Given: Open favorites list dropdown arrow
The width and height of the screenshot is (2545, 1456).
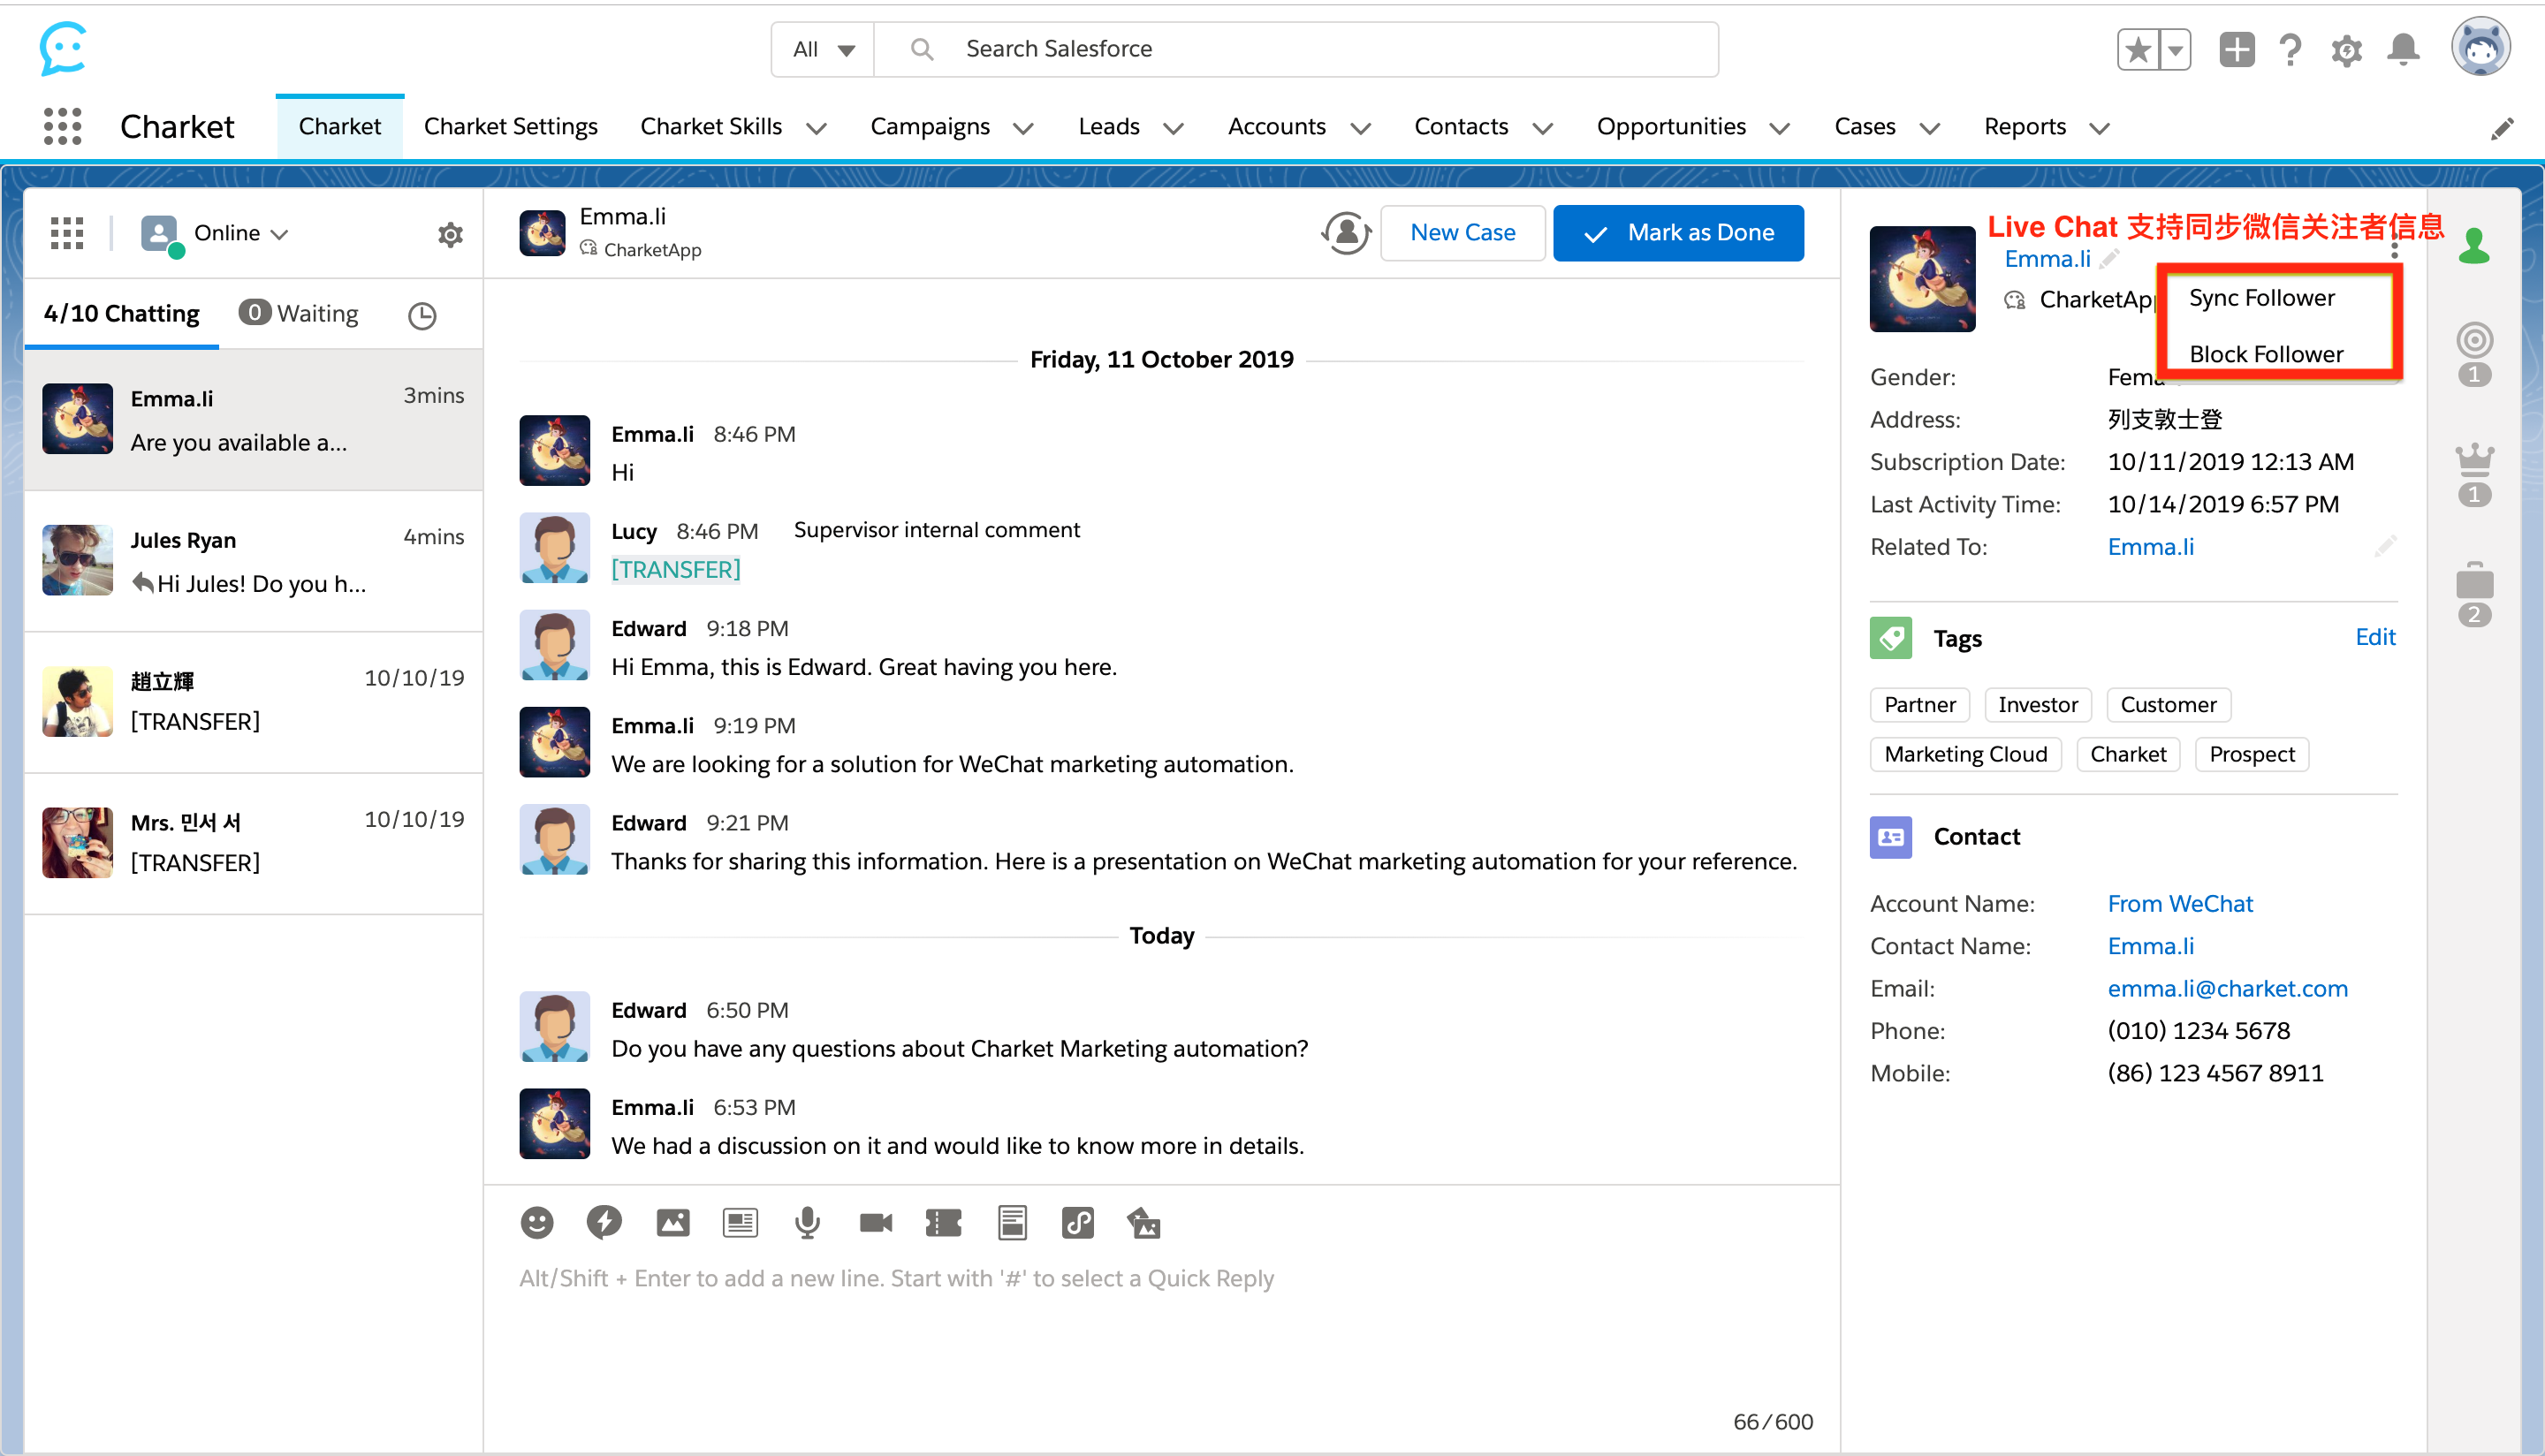Looking at the screenshot, I should [2174, 49].
